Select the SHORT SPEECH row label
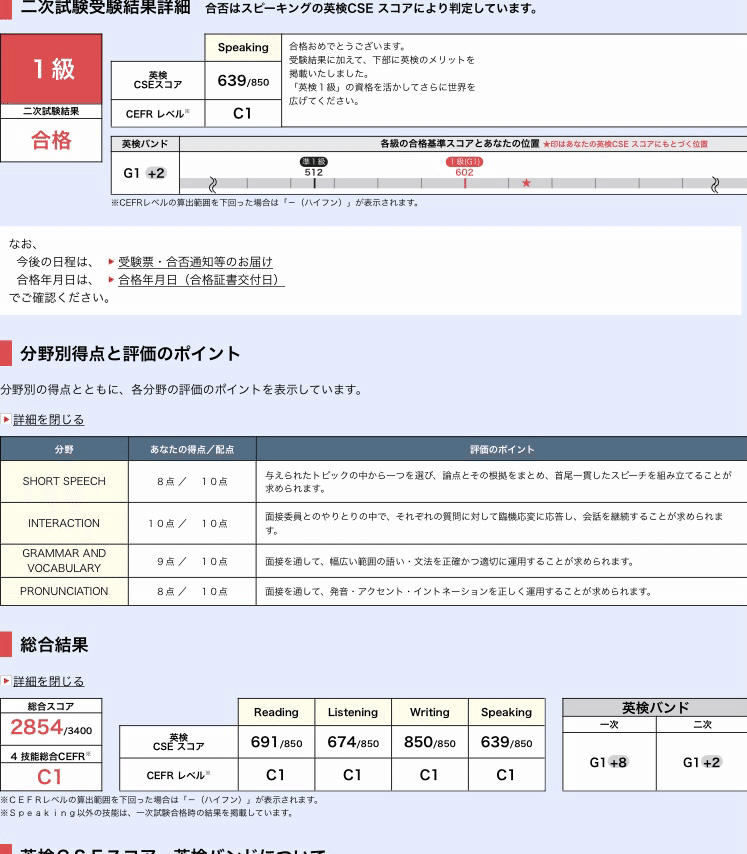The width and height of the screenshot is (747, 854). (64, 481)
